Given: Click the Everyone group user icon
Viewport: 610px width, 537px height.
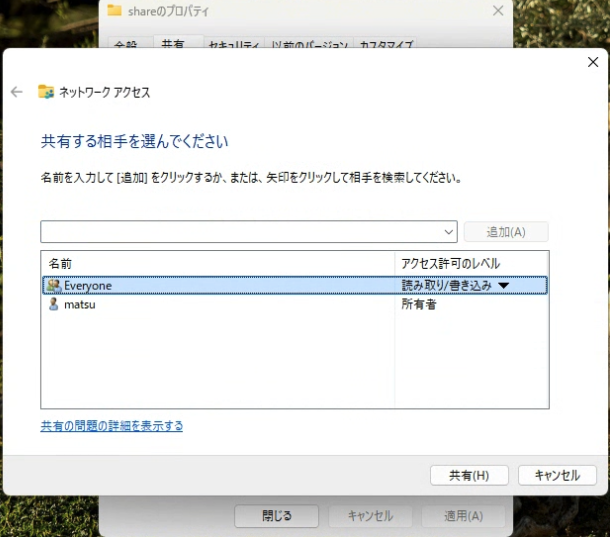Looking at the screenshot, I should [x=54, y=286].
